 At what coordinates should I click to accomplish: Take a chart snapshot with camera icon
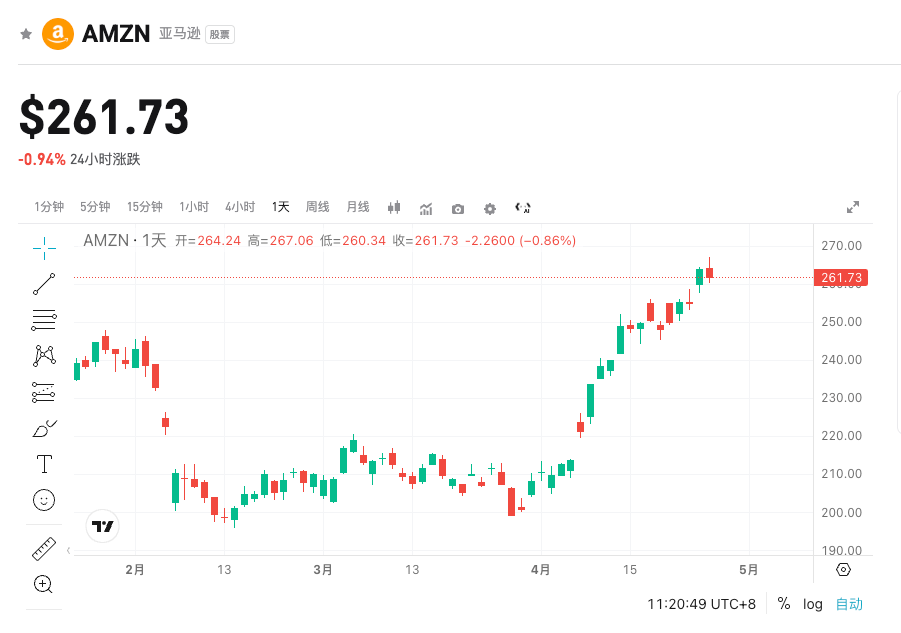pos(458,208)
